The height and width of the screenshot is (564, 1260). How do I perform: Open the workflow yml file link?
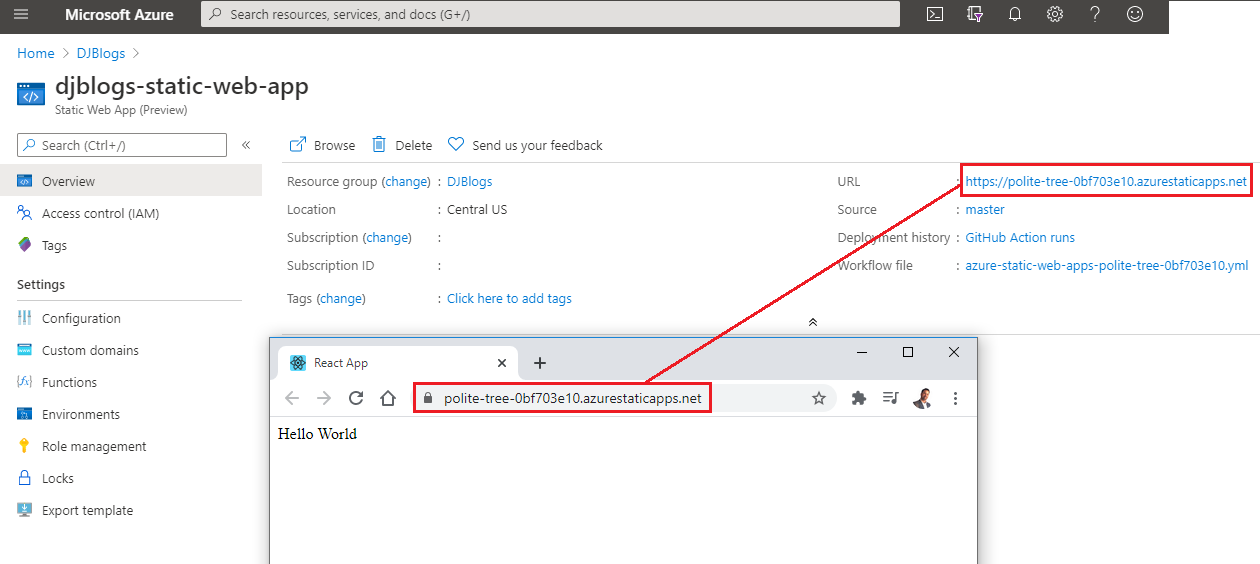pyautogui.click(x=1106, y=266)
